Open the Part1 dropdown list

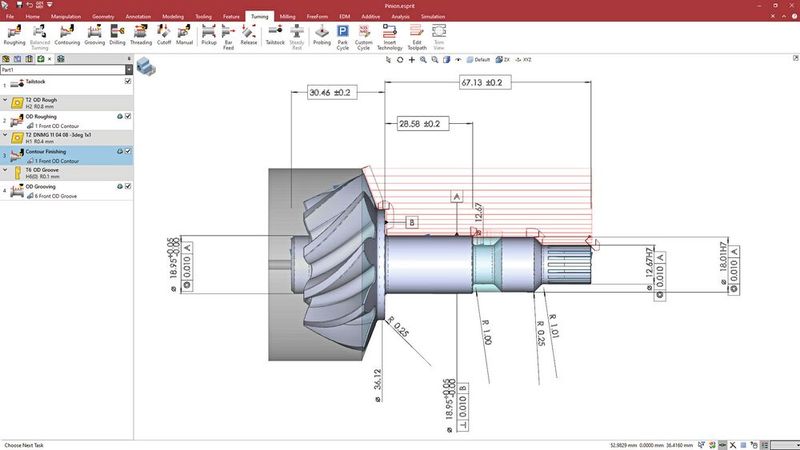tap(128, 69)
